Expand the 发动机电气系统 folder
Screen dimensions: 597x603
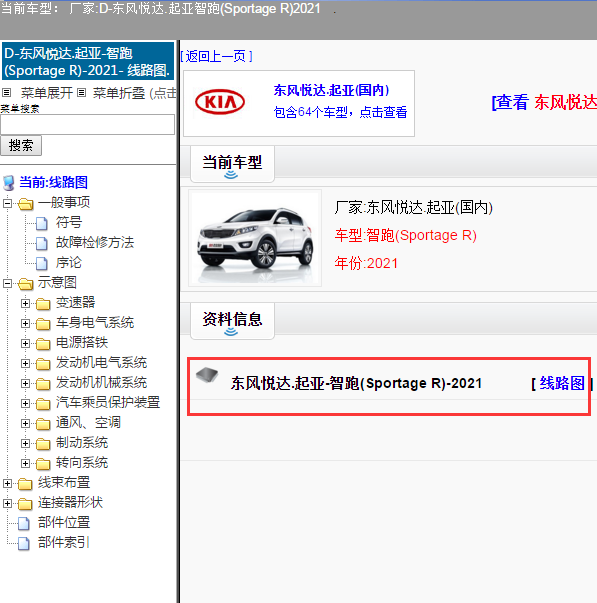[25, 363]
